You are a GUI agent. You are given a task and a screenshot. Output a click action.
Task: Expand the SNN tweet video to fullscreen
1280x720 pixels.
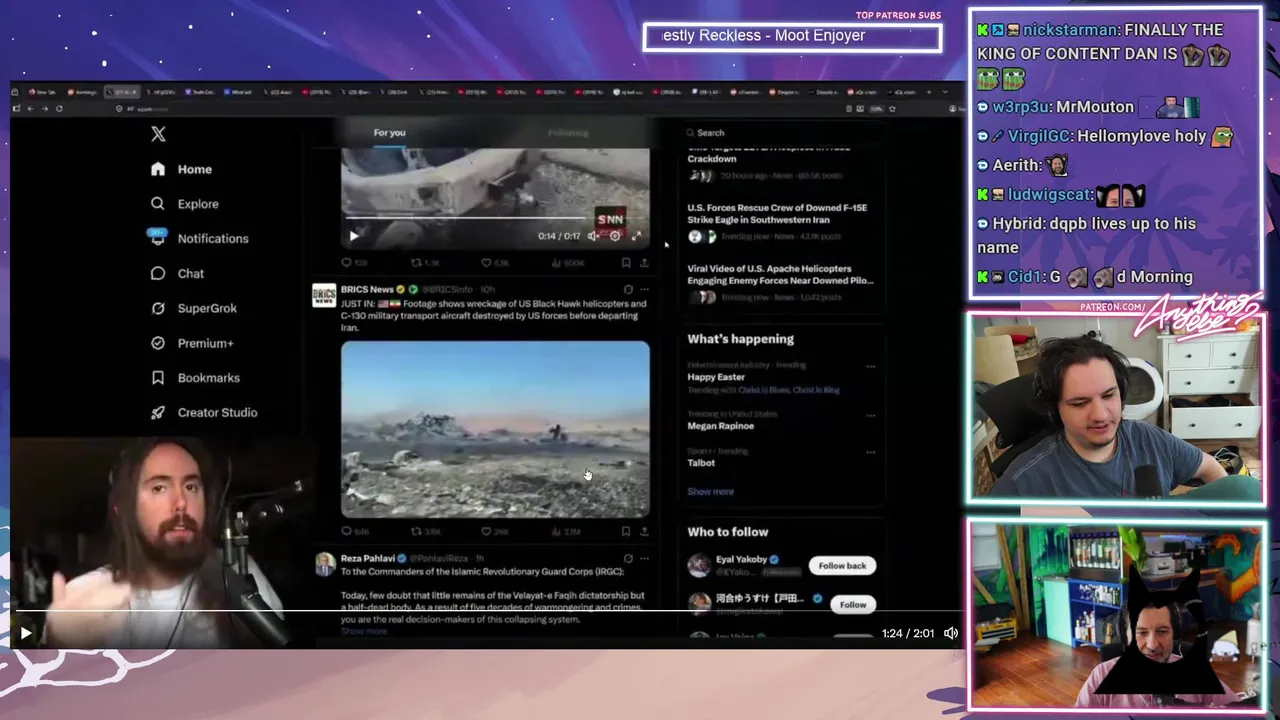pos(636,236)
